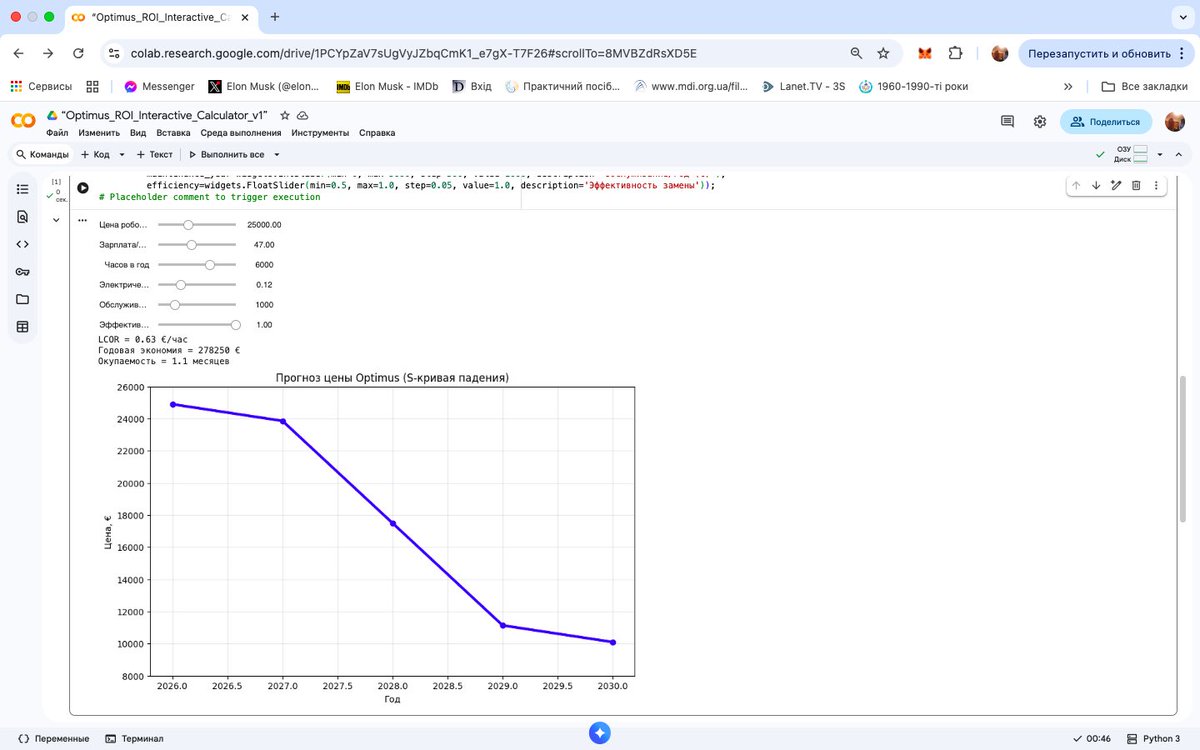The height and width of the screenshot is (750, 1200).
Task: Collapse the header with the chevron up
Action: (x=1180, y=155)
